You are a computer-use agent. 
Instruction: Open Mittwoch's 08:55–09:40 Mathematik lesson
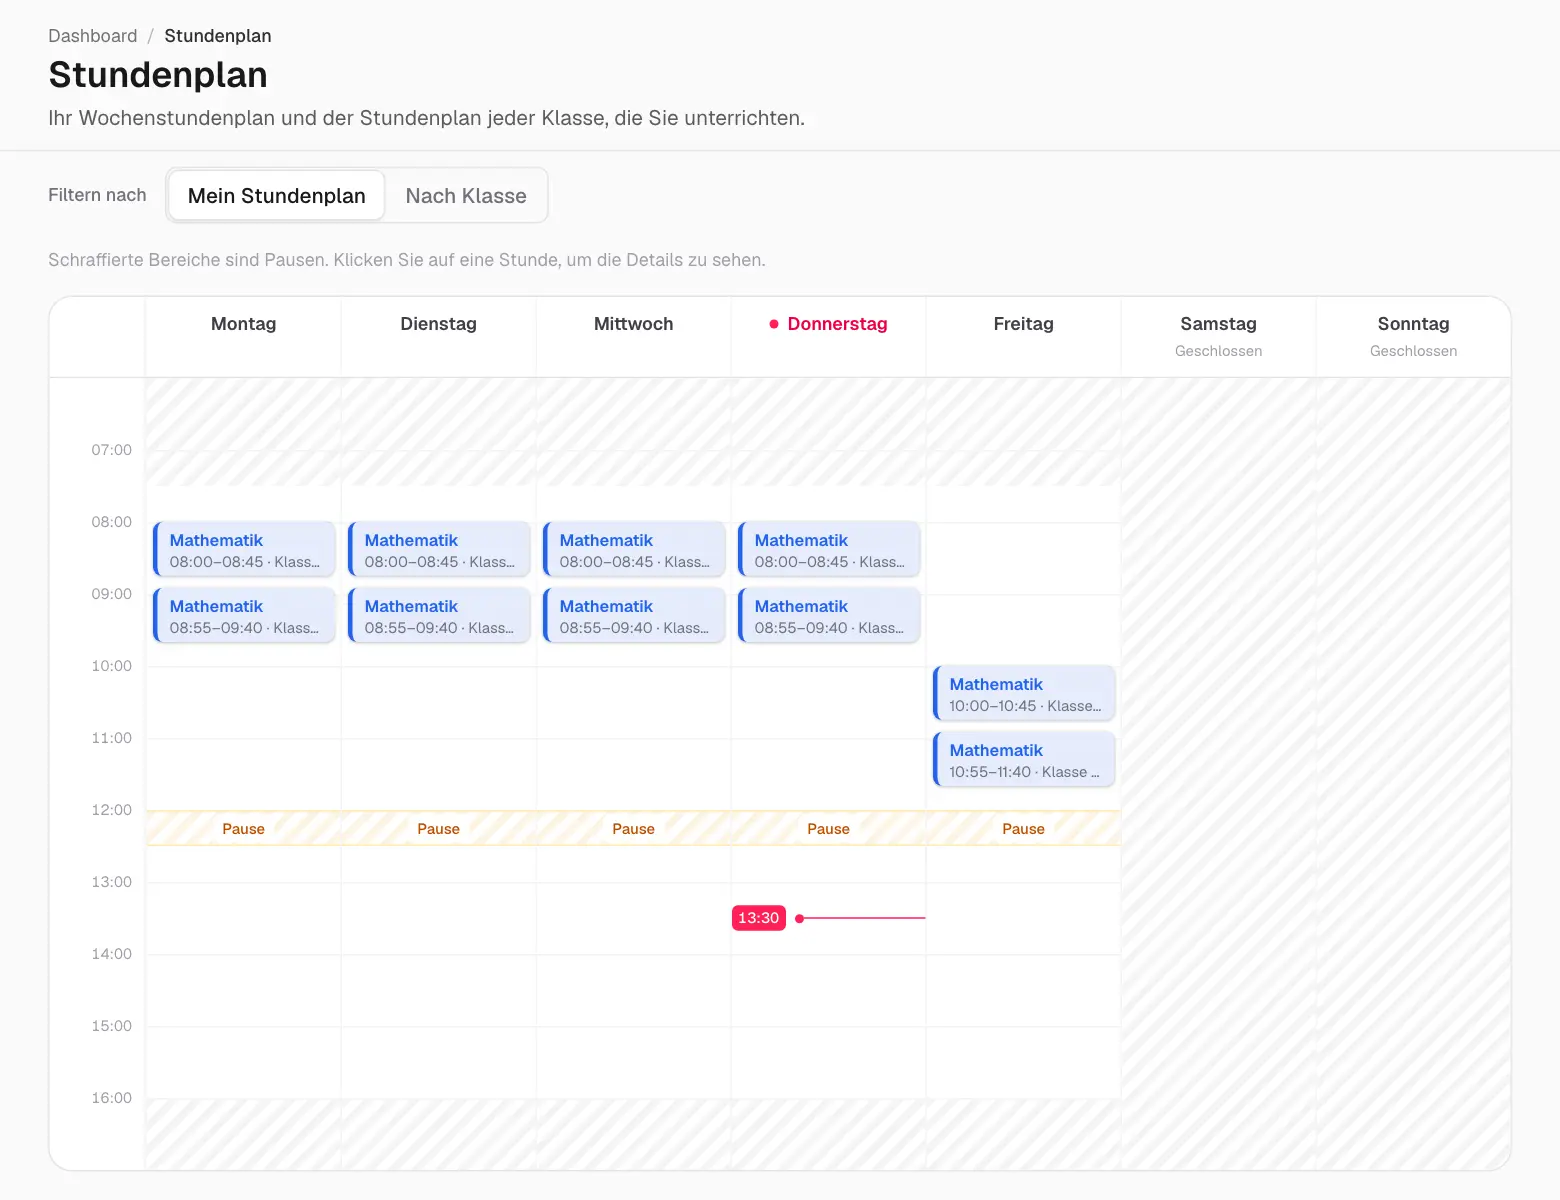634,616
